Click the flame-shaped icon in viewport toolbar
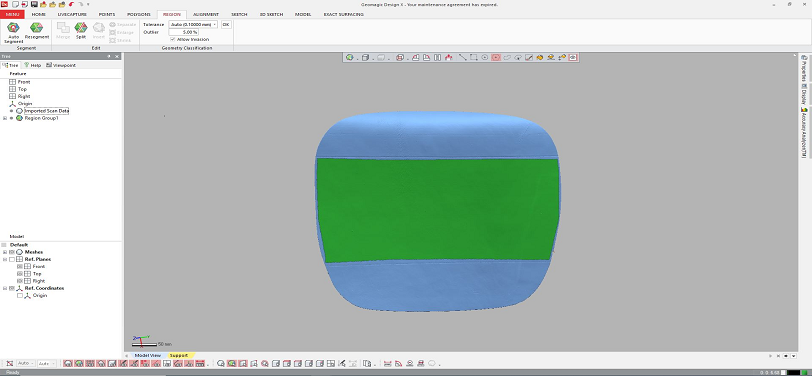 pos(449,57)
